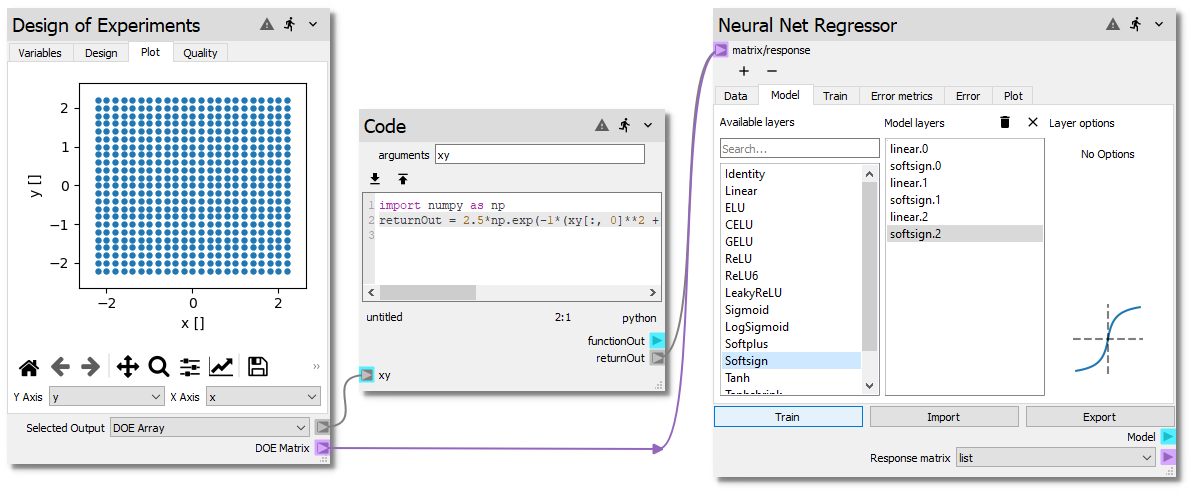Click the Save figure floppy disk icon
This screenshot has height=501, width=1191.
257,367
